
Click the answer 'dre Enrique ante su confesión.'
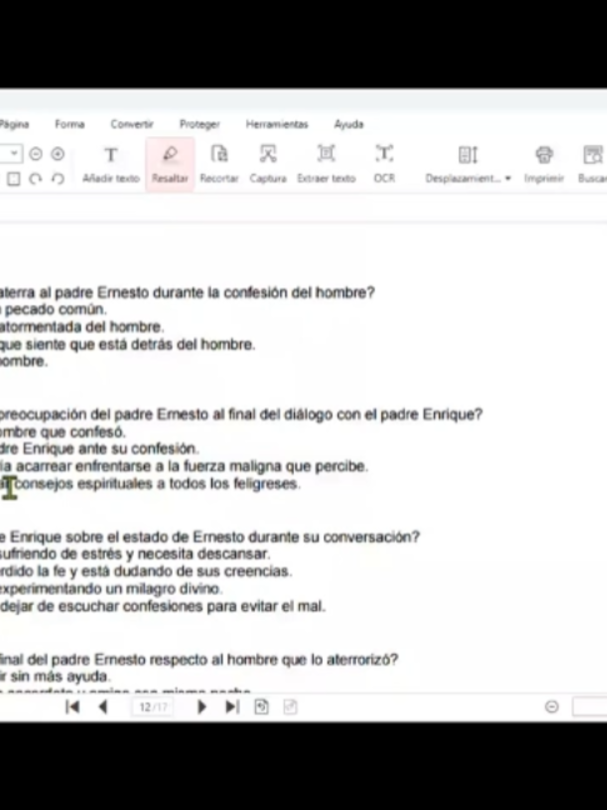tap(99, 448)
